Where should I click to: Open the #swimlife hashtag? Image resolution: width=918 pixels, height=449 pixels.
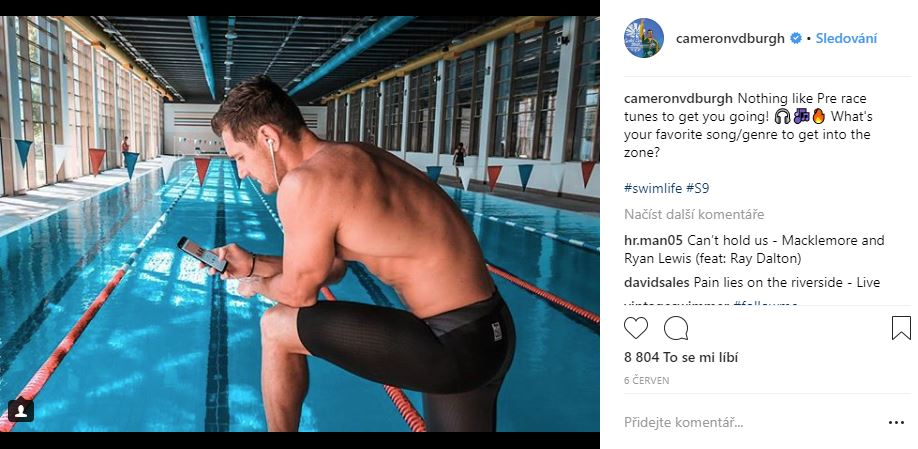(653, 188)
